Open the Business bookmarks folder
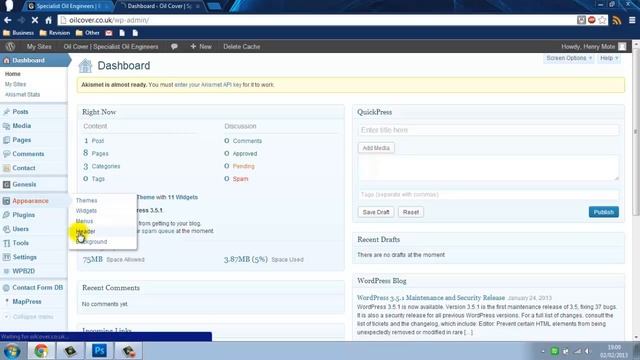Image resolution: width=640 pixels, height=360 pixels. 19,33
